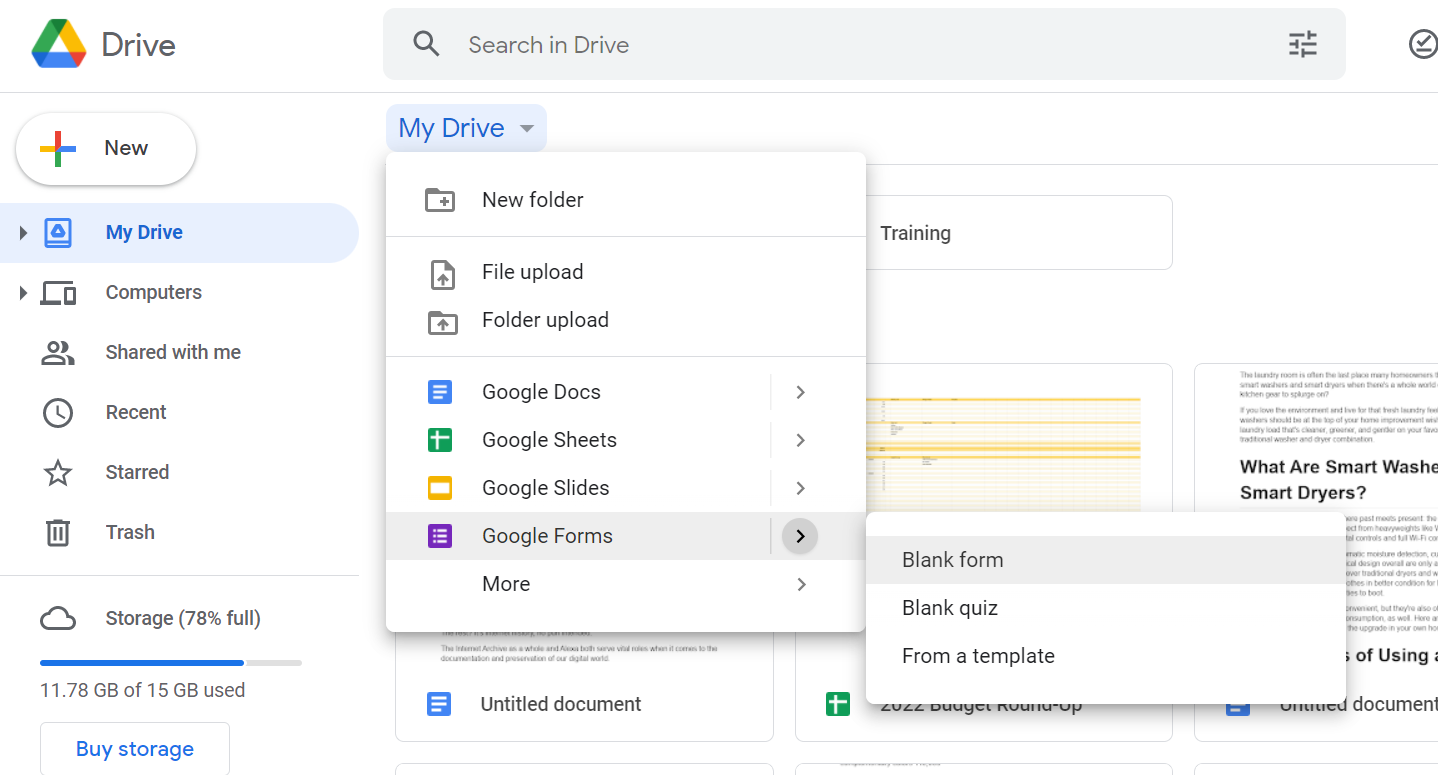This screenshot has height=775, width=1438.
Task: Choose From a template option
Action: tap(978, 655)
